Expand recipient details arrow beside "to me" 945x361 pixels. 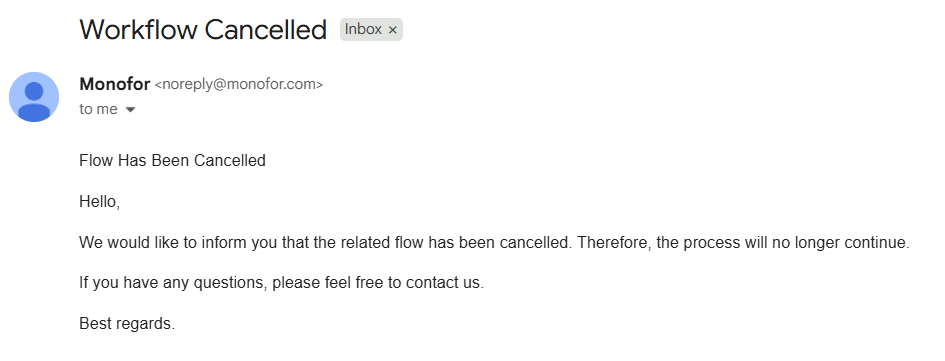130,110
